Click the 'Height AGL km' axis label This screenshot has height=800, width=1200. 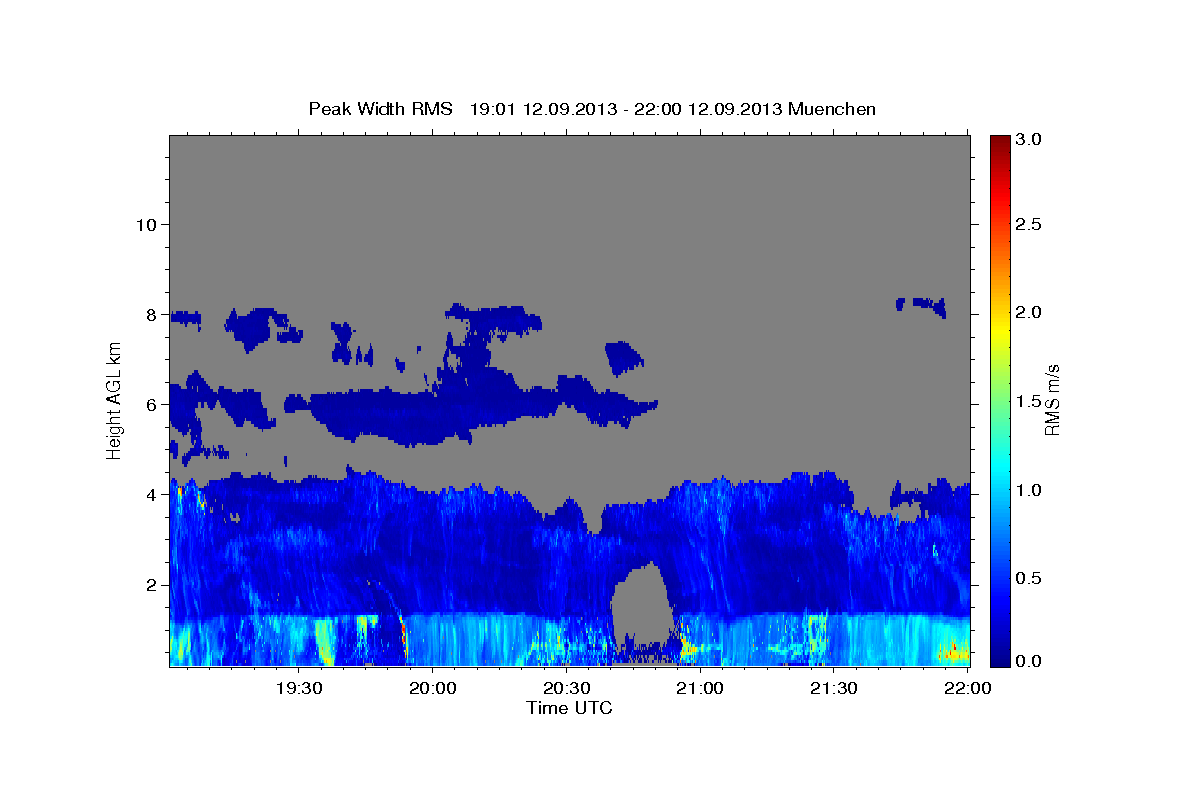pos(114,400)
